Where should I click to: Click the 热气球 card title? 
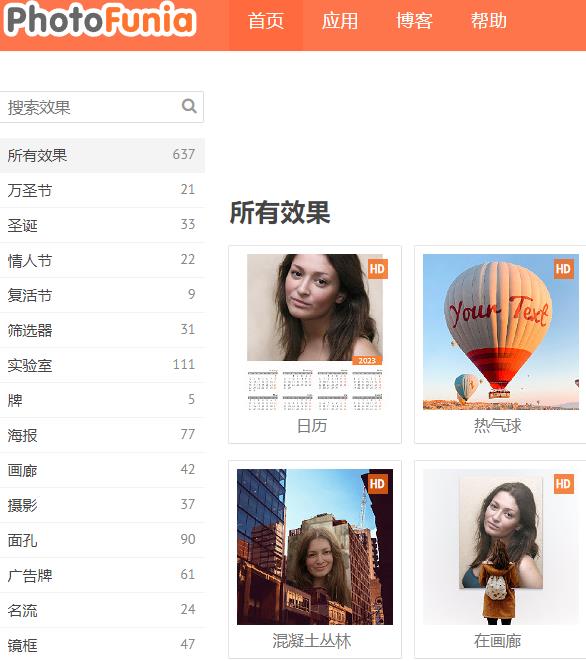(x=498, y=426)
